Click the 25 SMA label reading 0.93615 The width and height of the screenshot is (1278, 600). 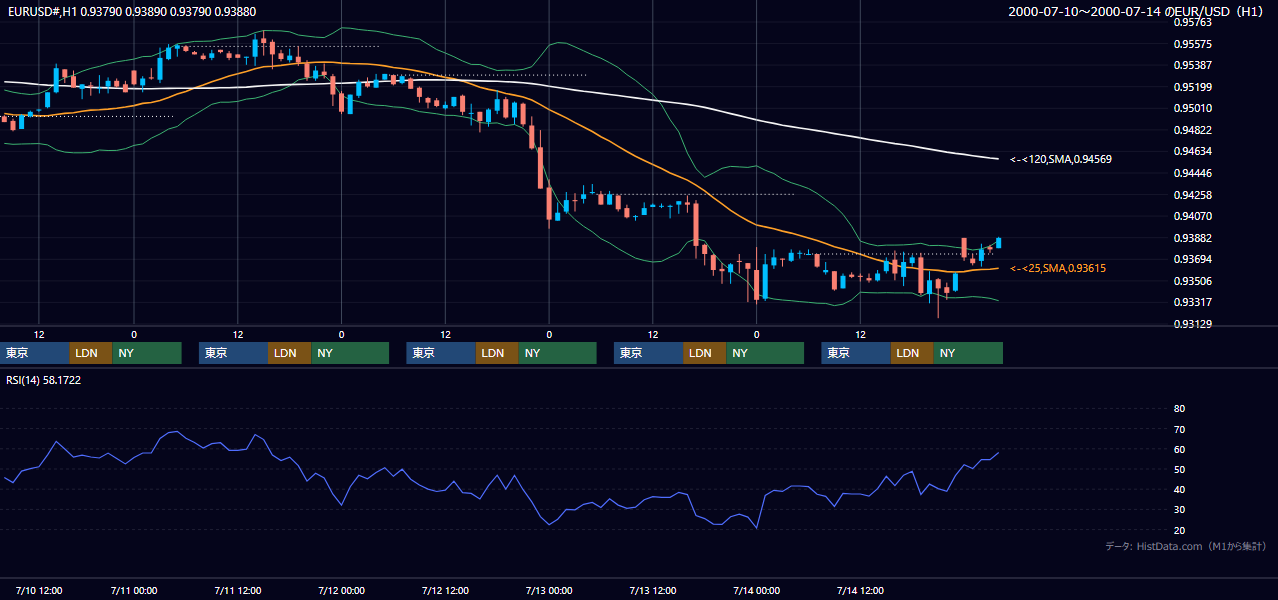1057,268
